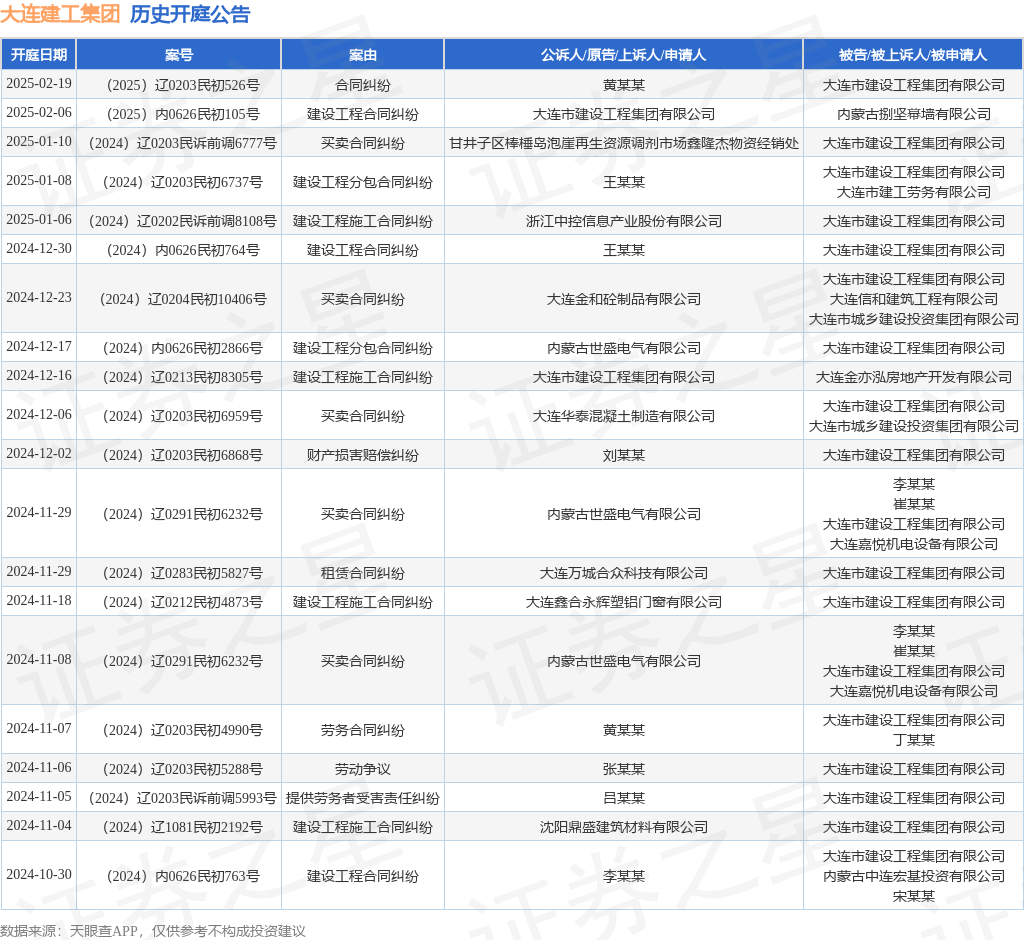This screenshot has width=1024, height=940.
Task: Select case number (2024)辽0203民初6959号
Action: click(x=183, y=416)
